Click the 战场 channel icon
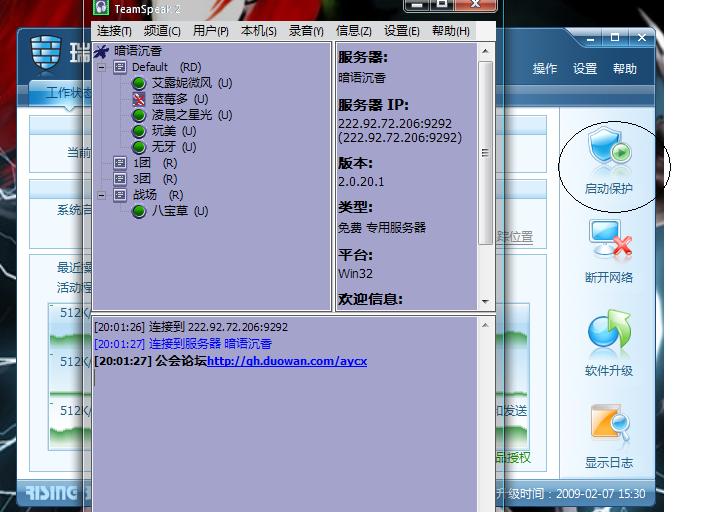The width and height of the screenshot is (720, 512). click(x=120, y=195)
